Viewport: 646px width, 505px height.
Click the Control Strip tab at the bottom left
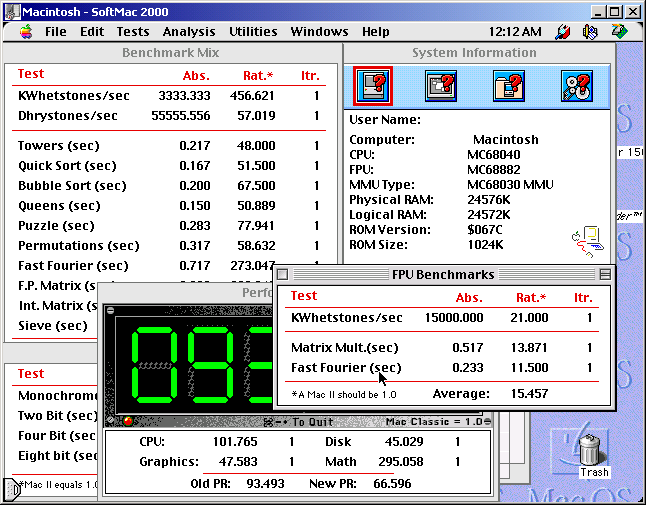pyautogui.click(x=12, y=489)
